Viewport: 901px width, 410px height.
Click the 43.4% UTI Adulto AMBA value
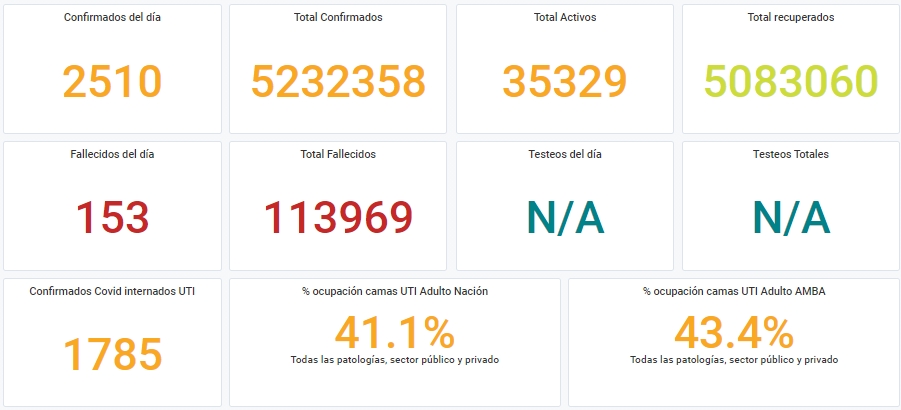734,333
